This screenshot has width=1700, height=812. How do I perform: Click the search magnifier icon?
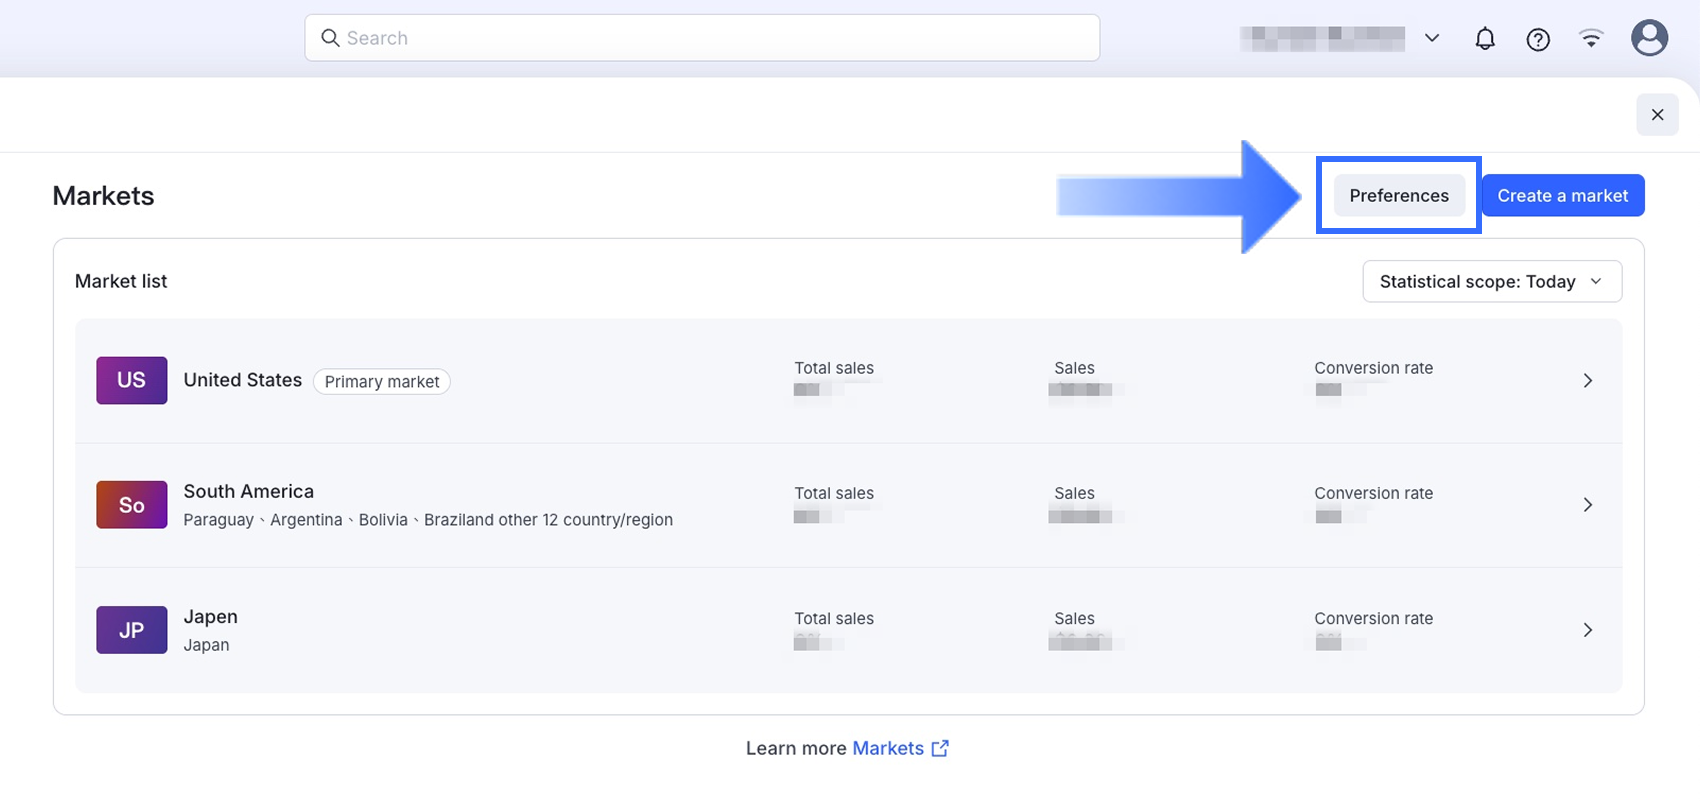point(330,38)
